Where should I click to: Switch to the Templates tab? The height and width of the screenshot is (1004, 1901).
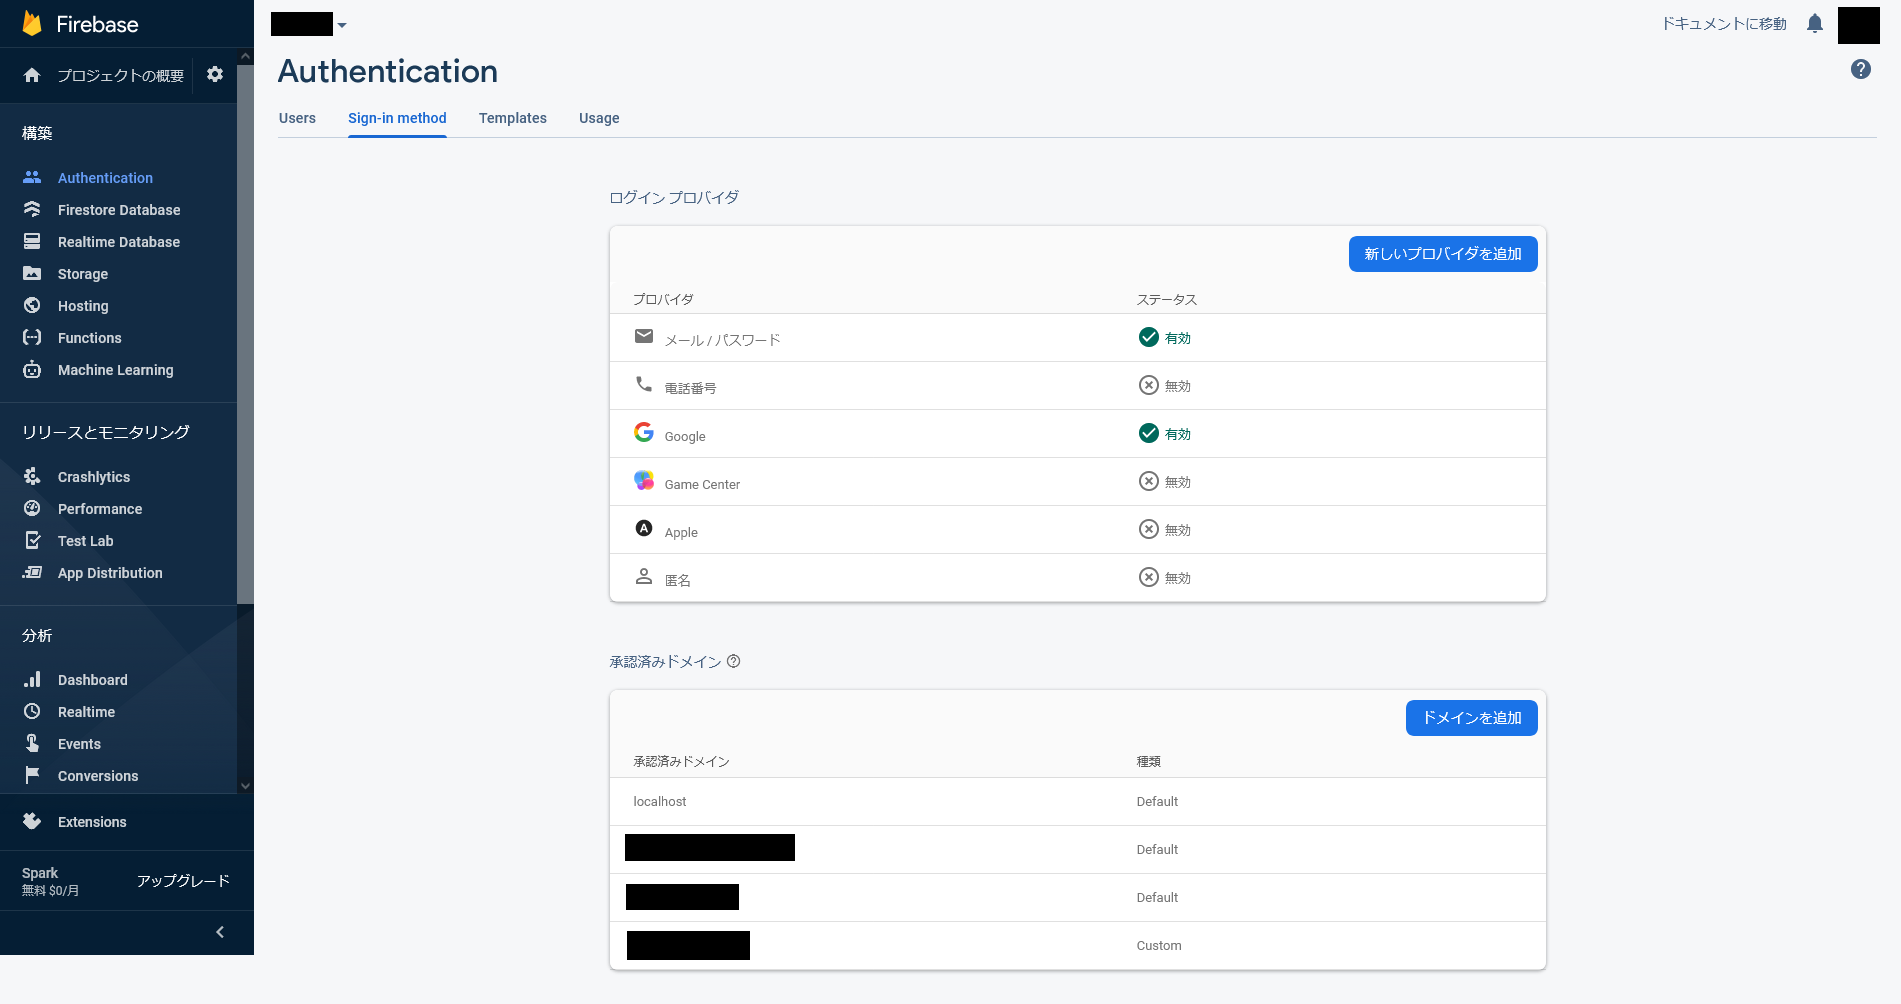pyautogui.click(x=512, y=118)
